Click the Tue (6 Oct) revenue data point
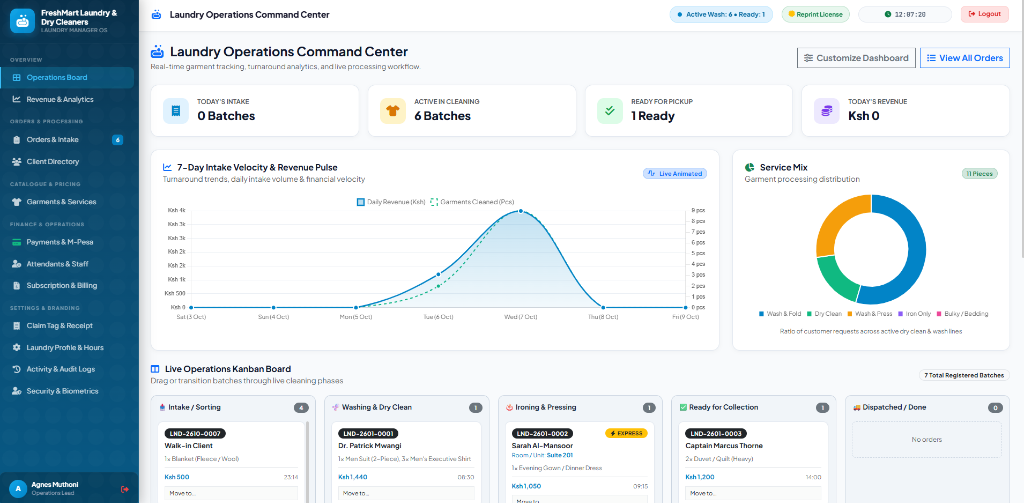 438,274
